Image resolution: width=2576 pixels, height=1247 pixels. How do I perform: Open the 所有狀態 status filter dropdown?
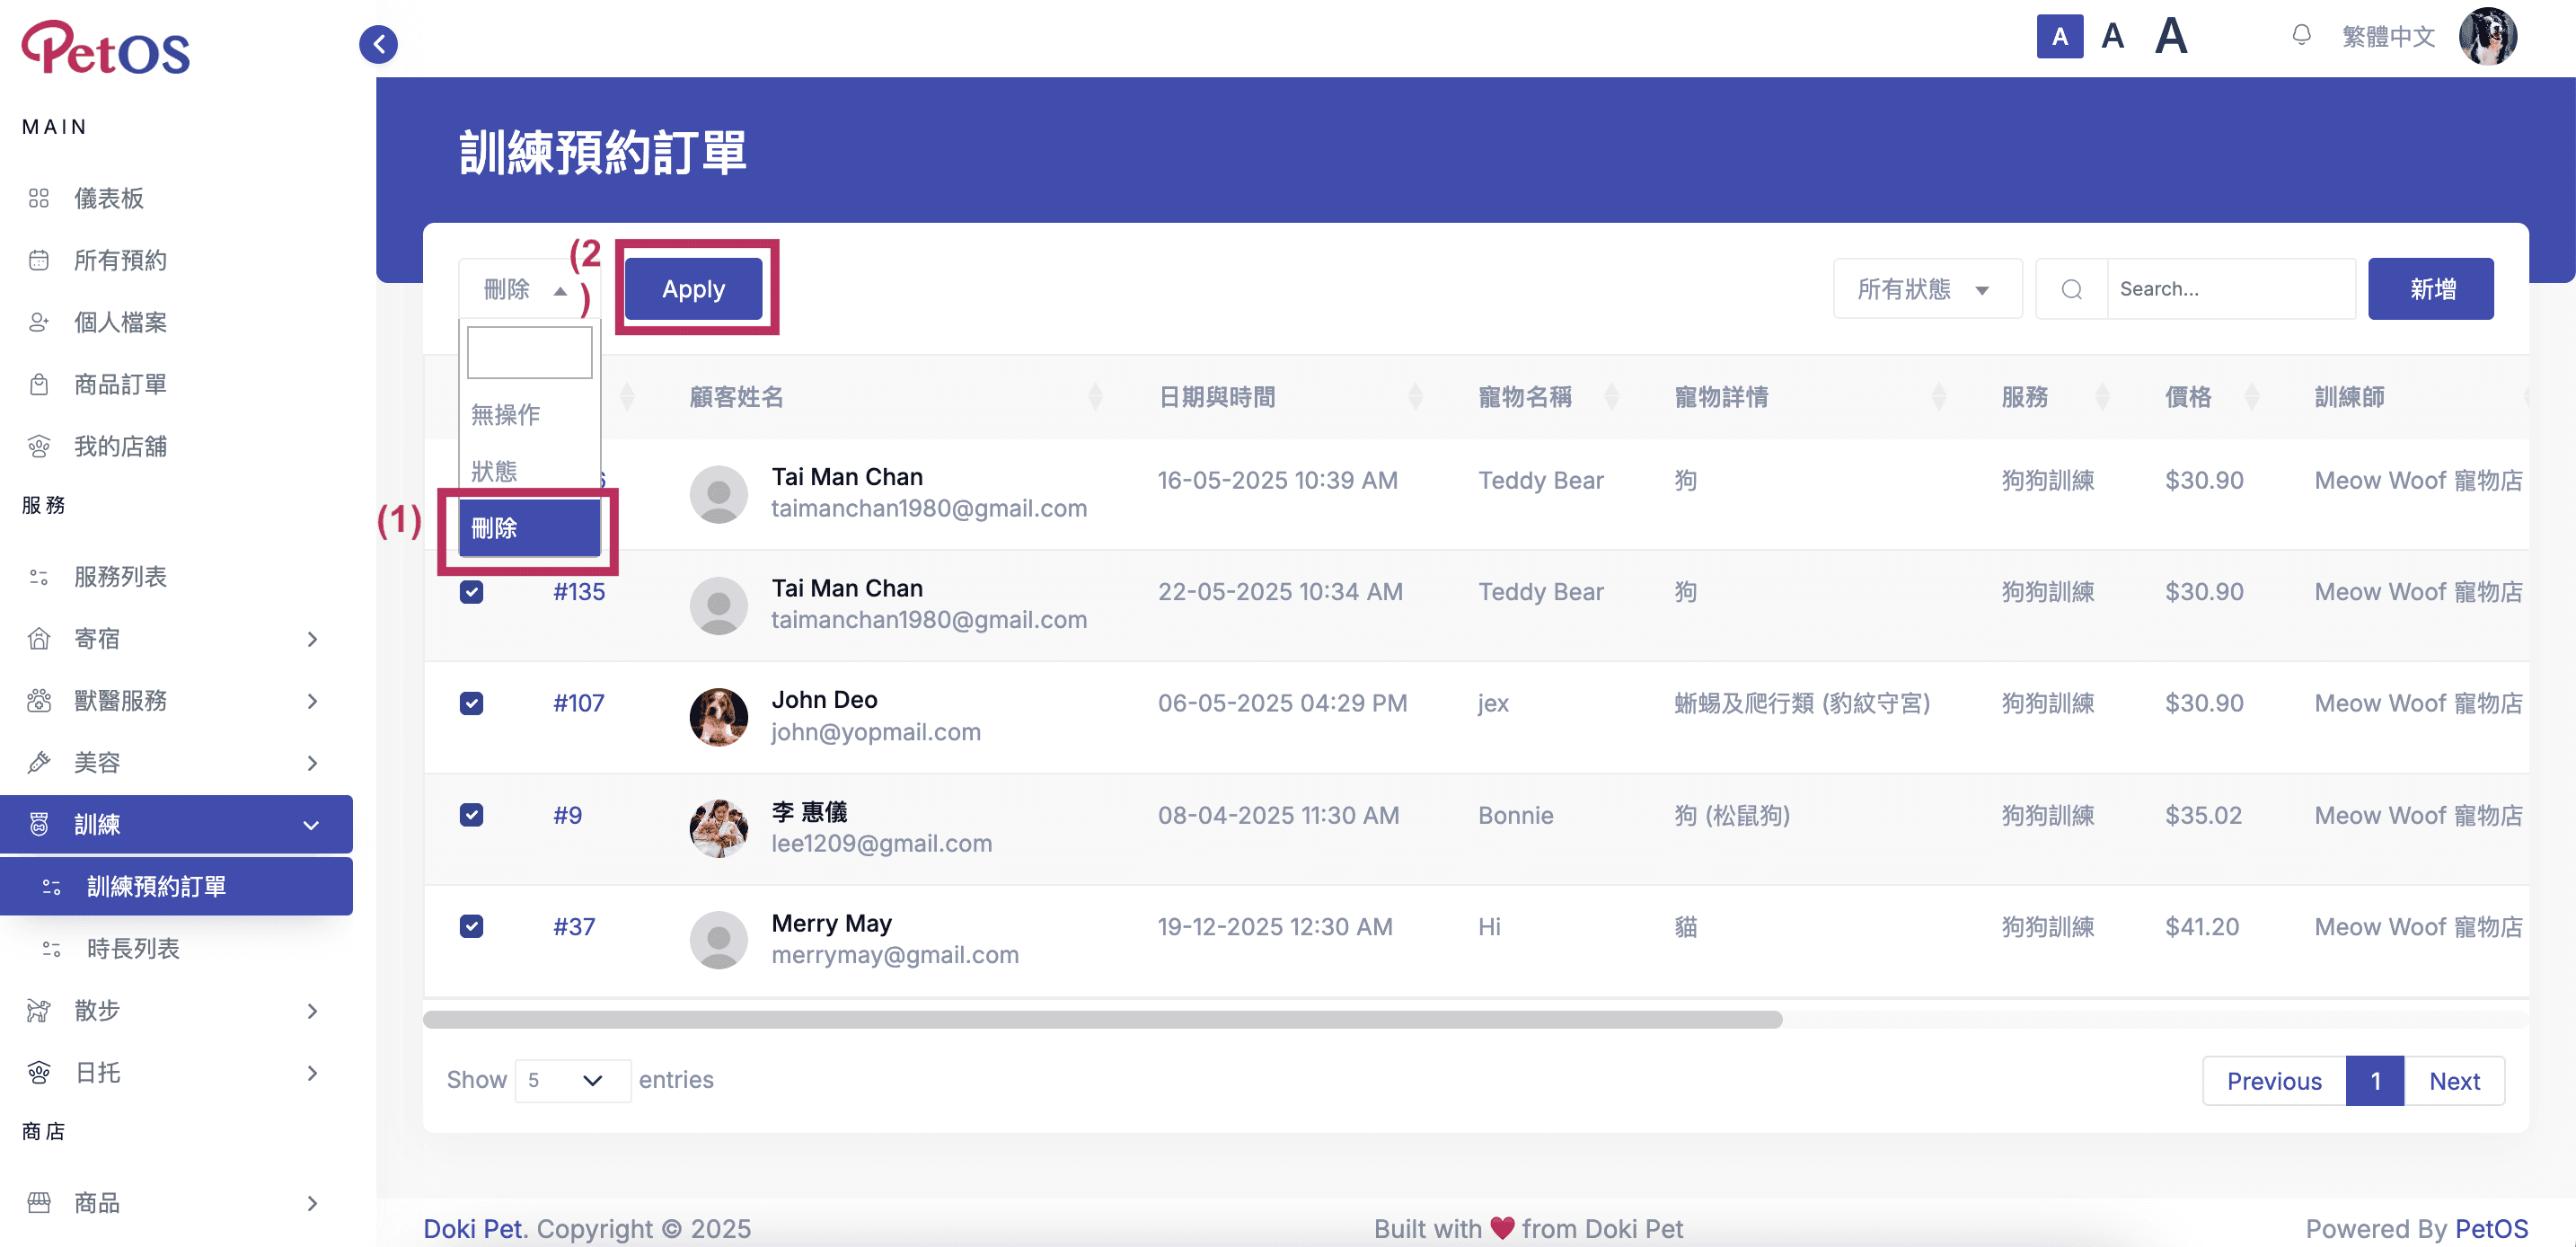(1926, 289)
